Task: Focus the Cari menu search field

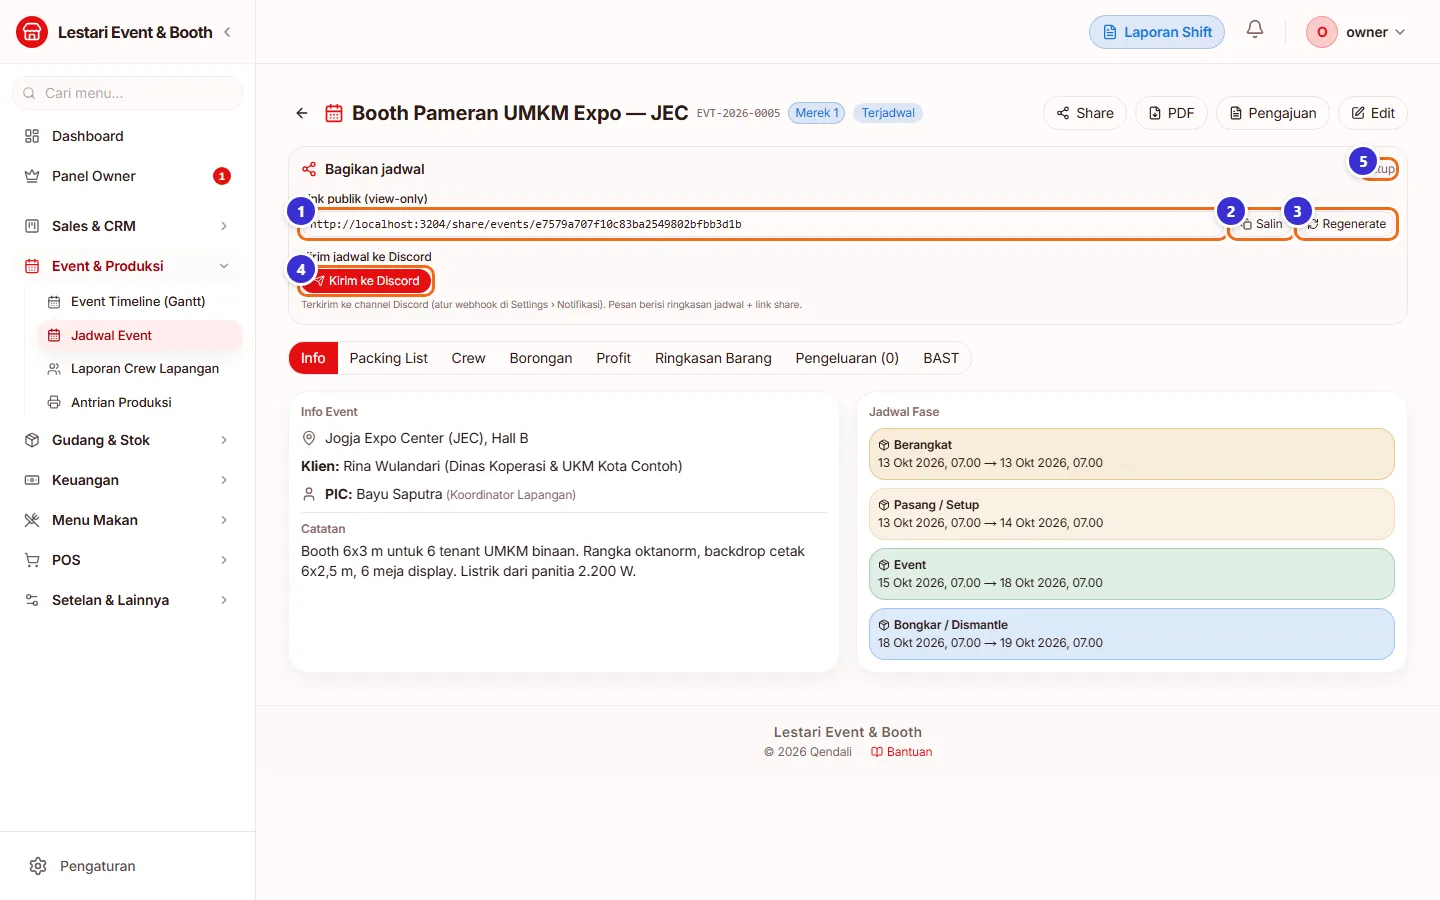Action: [x=128, y=93]
